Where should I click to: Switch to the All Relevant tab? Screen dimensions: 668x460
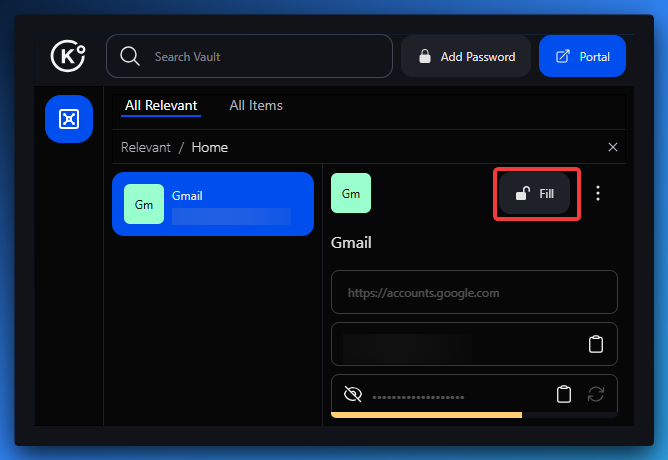pos(161,106)
